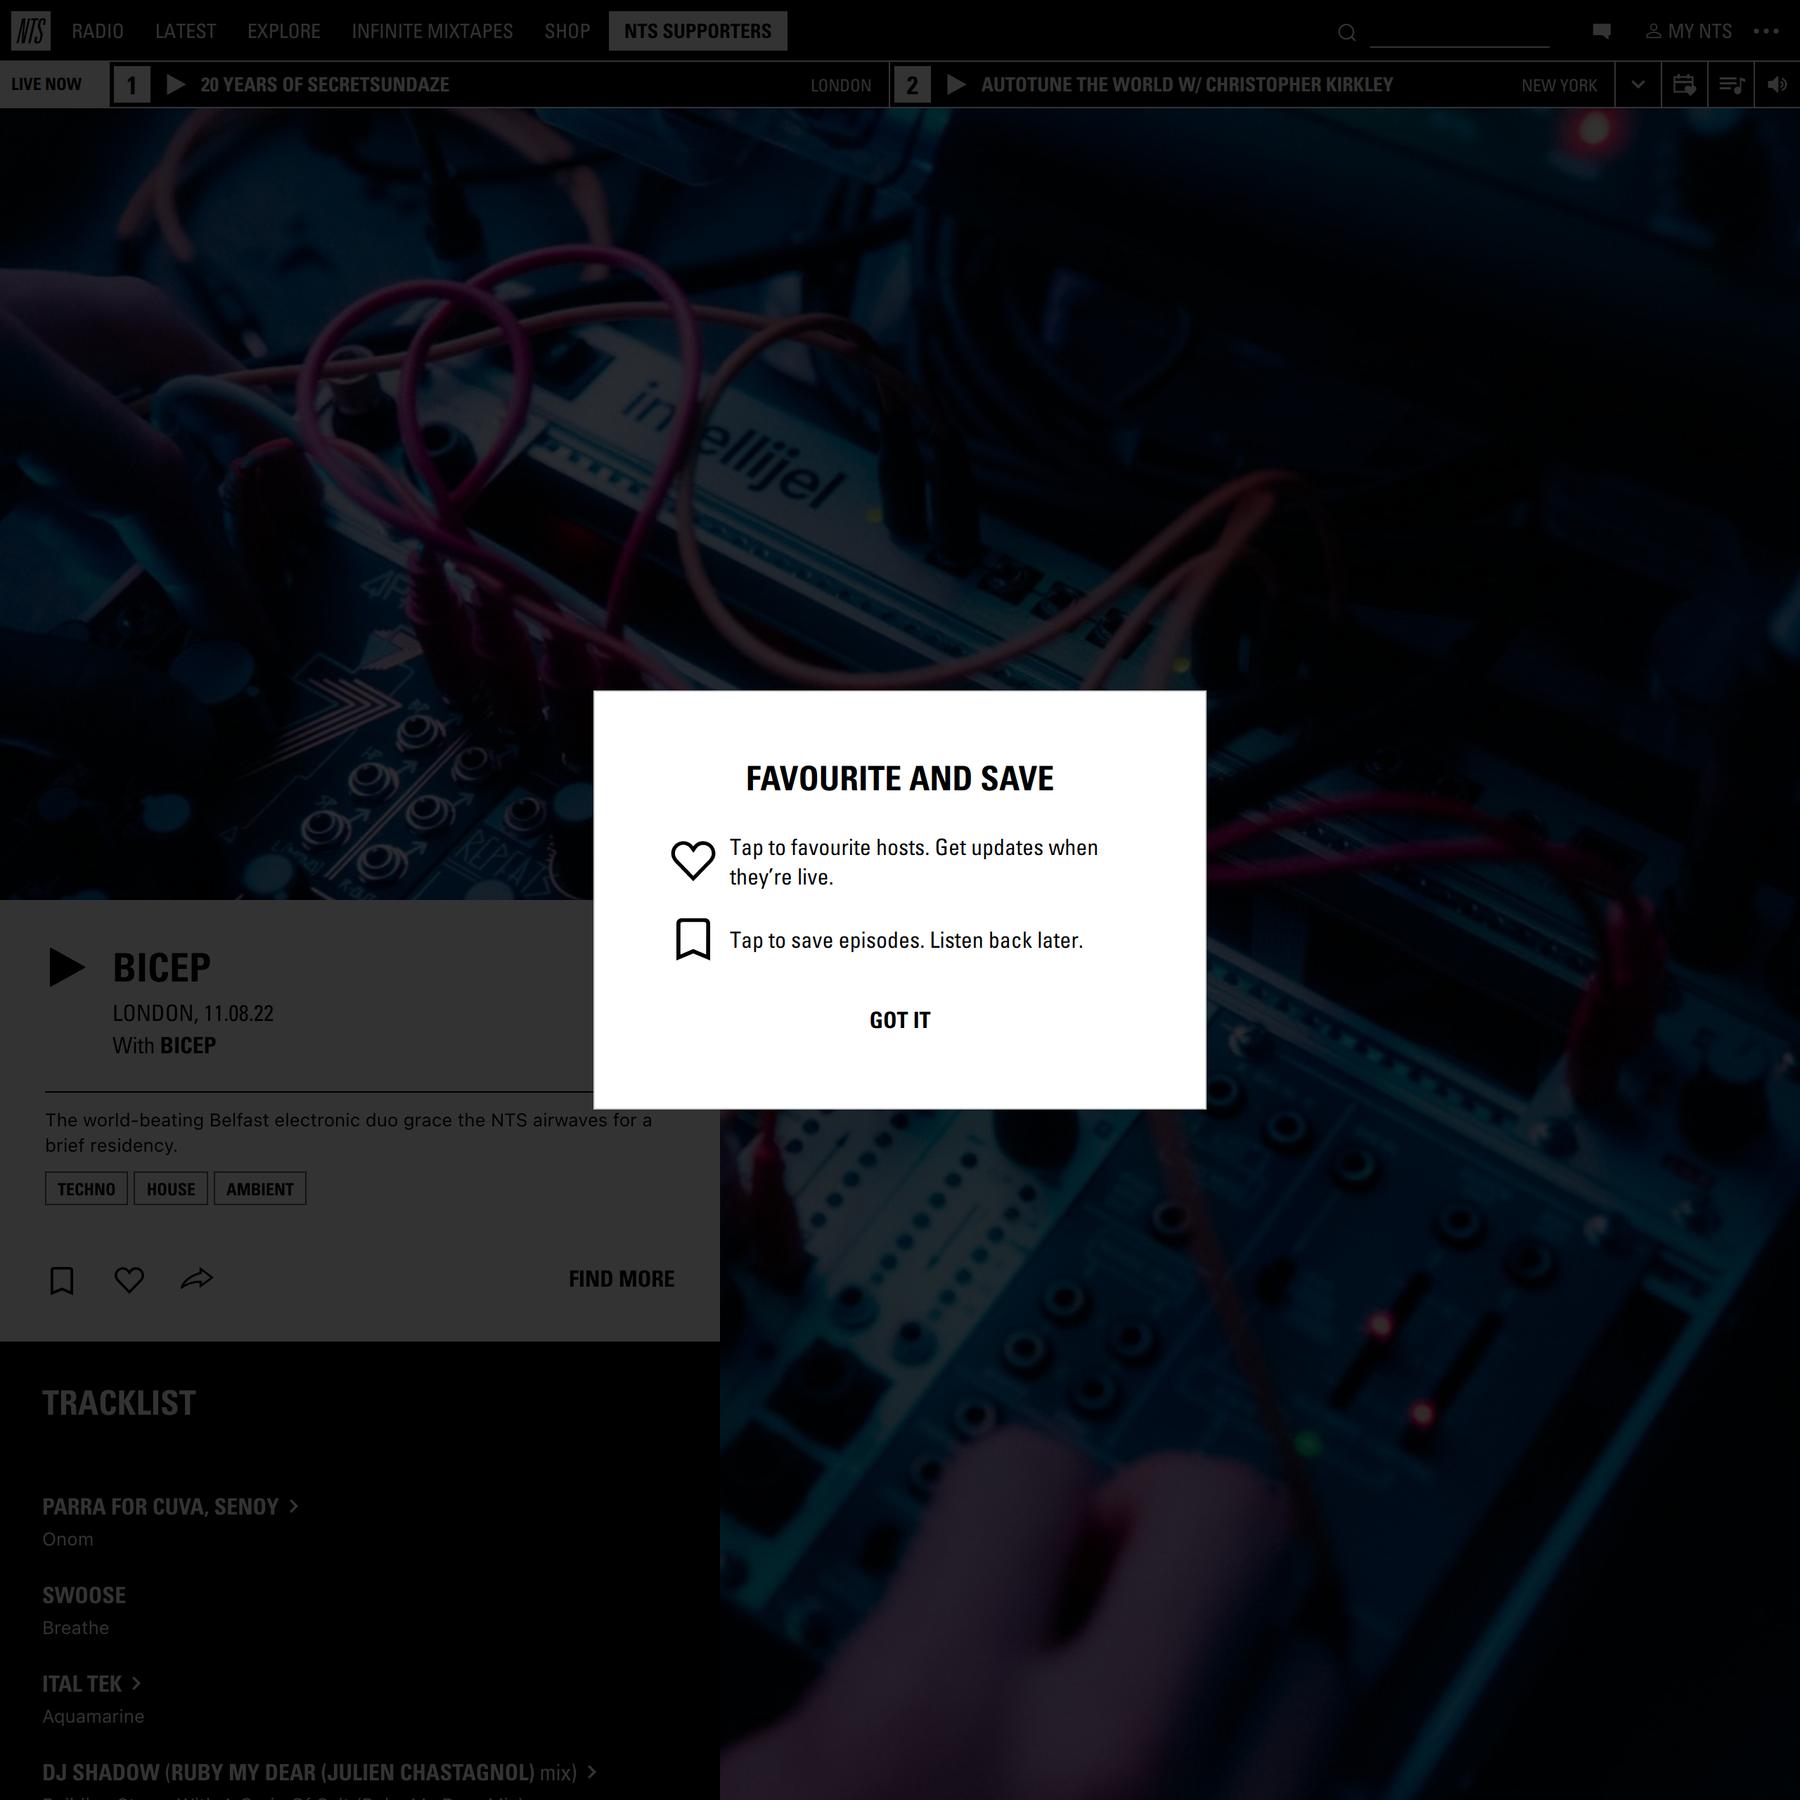Play the BICEP episode

point(66,967)
